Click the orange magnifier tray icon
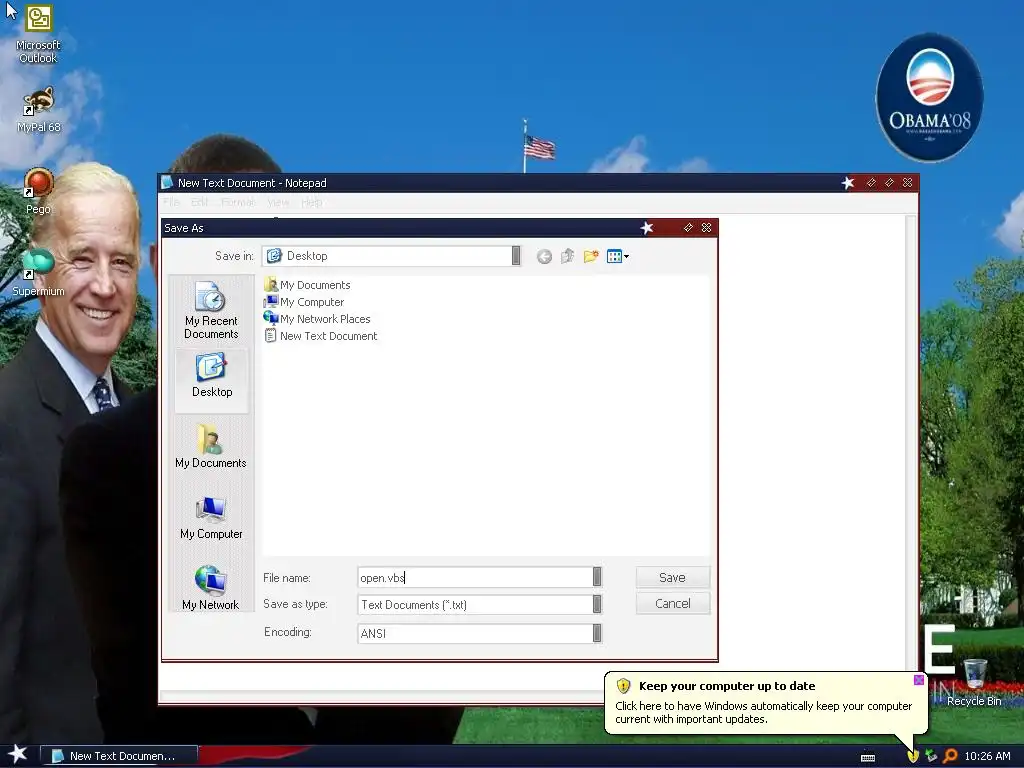 (x=950, y=756)
